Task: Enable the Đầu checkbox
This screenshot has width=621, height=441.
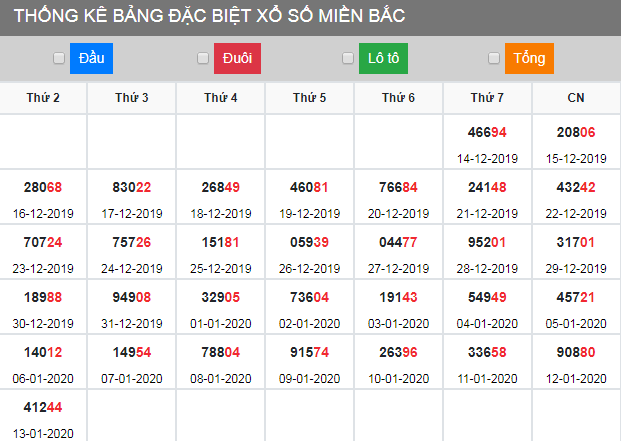Action: pyautogui.click(x=59, y=58)
